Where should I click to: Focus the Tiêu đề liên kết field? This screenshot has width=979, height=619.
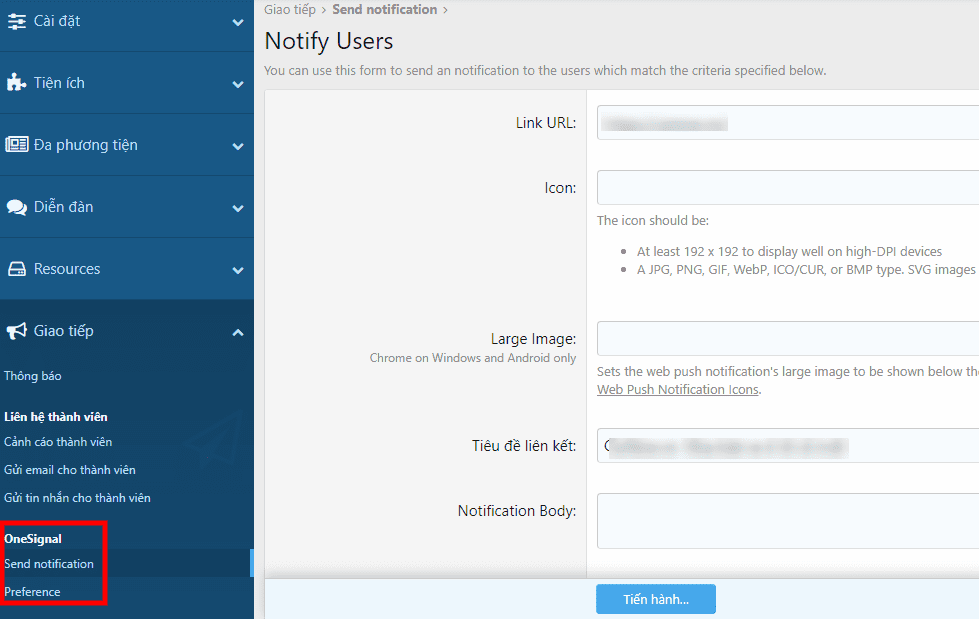point(788,445)
